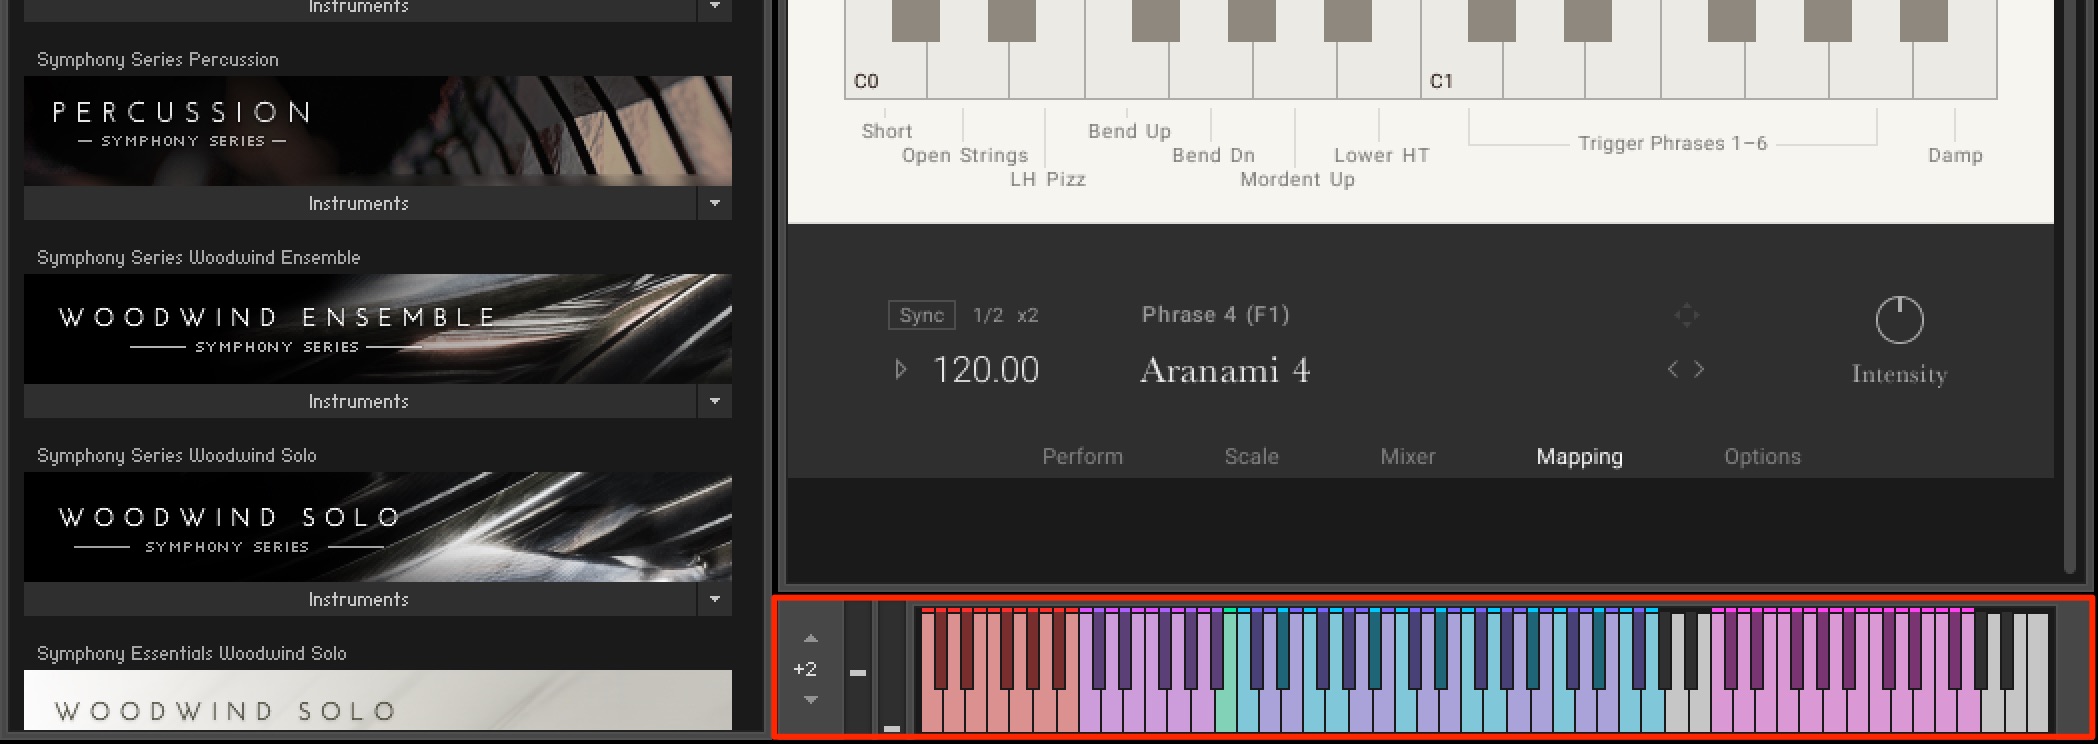Click the 120.00 tempo value
Screen dimensions: 2098x744
tap(986, 370)
